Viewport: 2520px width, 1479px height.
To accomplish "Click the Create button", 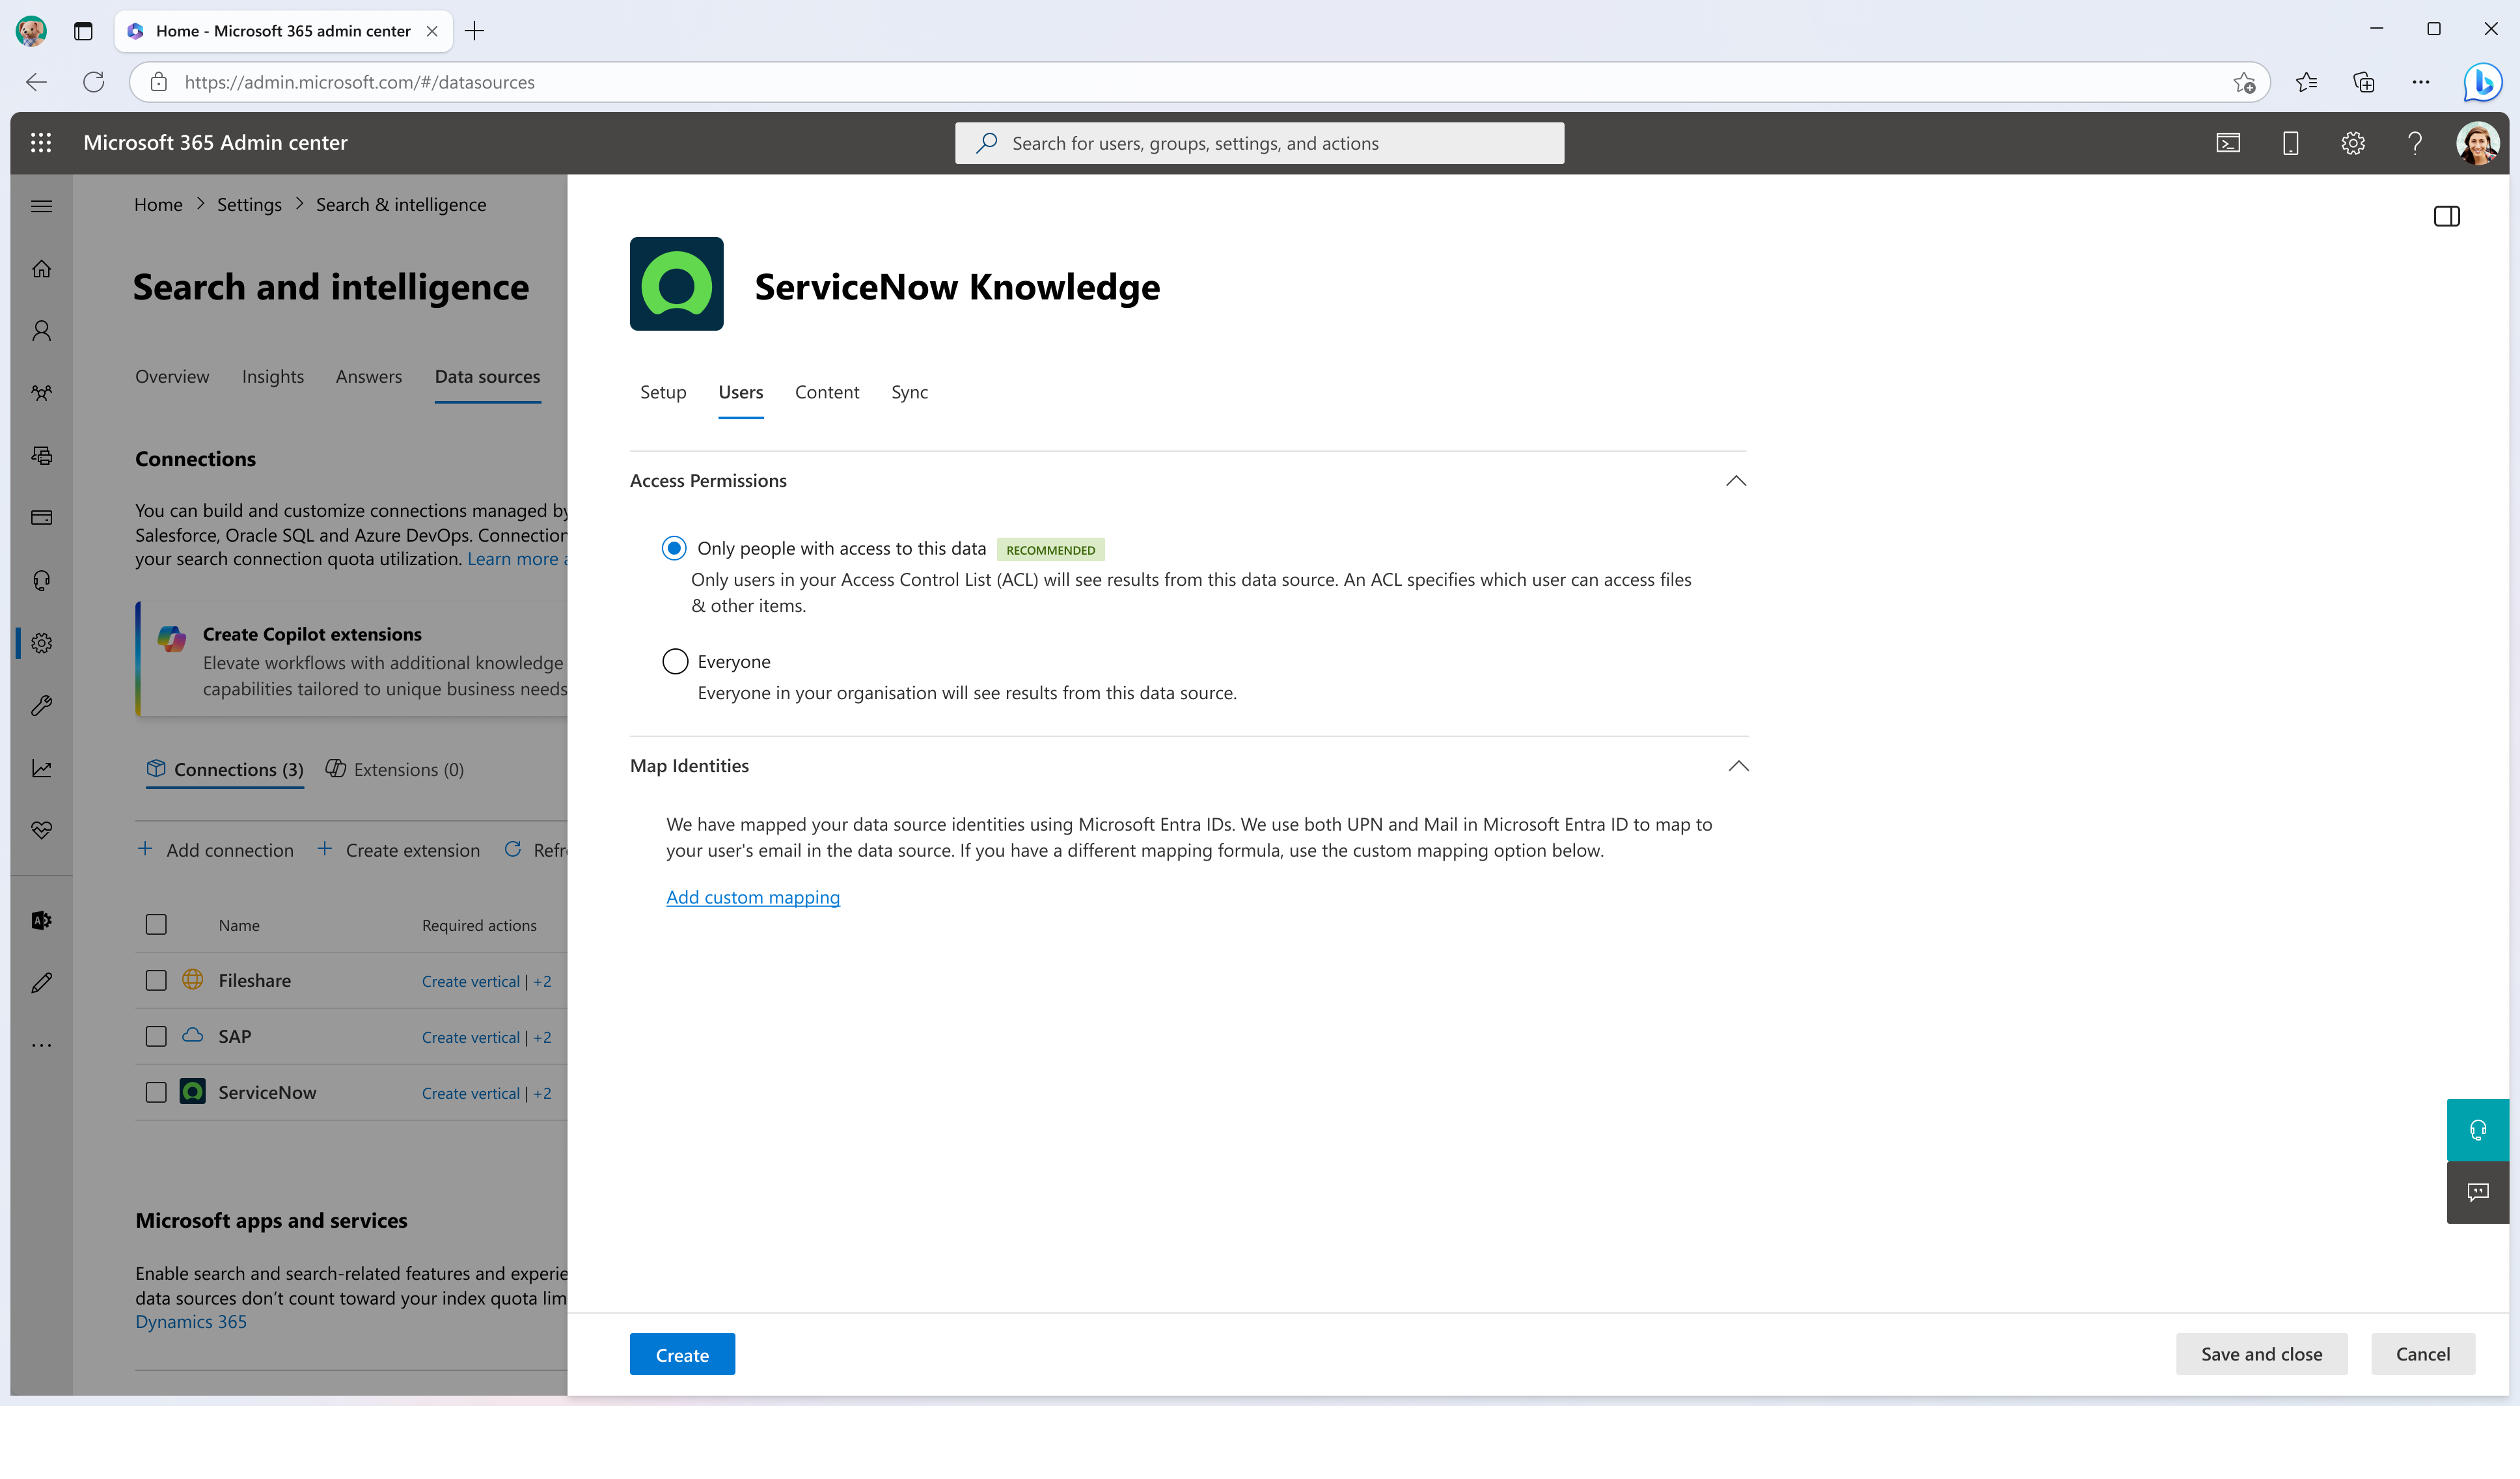I will click(683, 1354).
